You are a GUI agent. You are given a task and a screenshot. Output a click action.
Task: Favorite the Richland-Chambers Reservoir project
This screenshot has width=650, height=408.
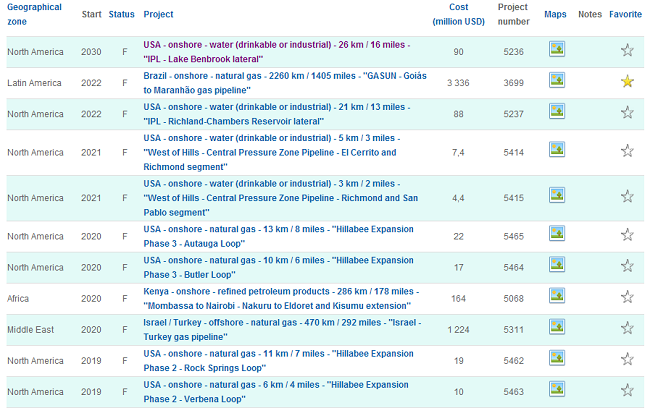627,112
